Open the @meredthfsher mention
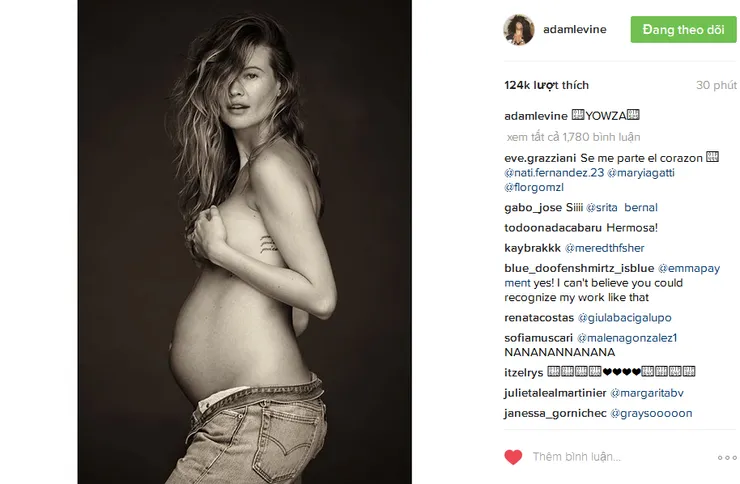This screenshot has width=740, height=484. 605,248
